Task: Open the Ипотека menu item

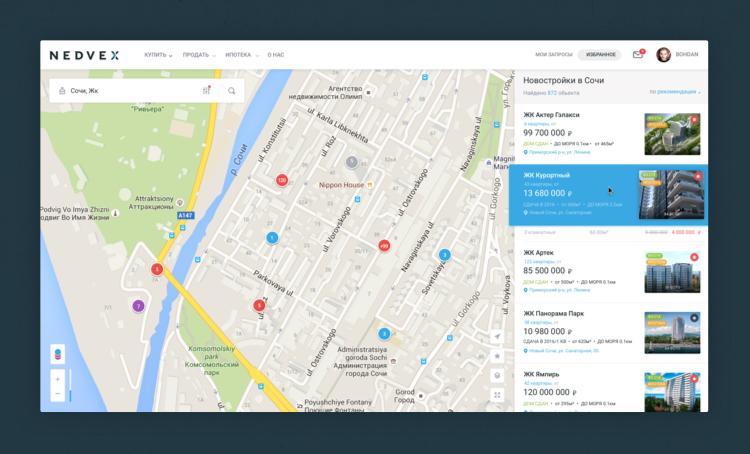Action: click(x=240, y=55)
